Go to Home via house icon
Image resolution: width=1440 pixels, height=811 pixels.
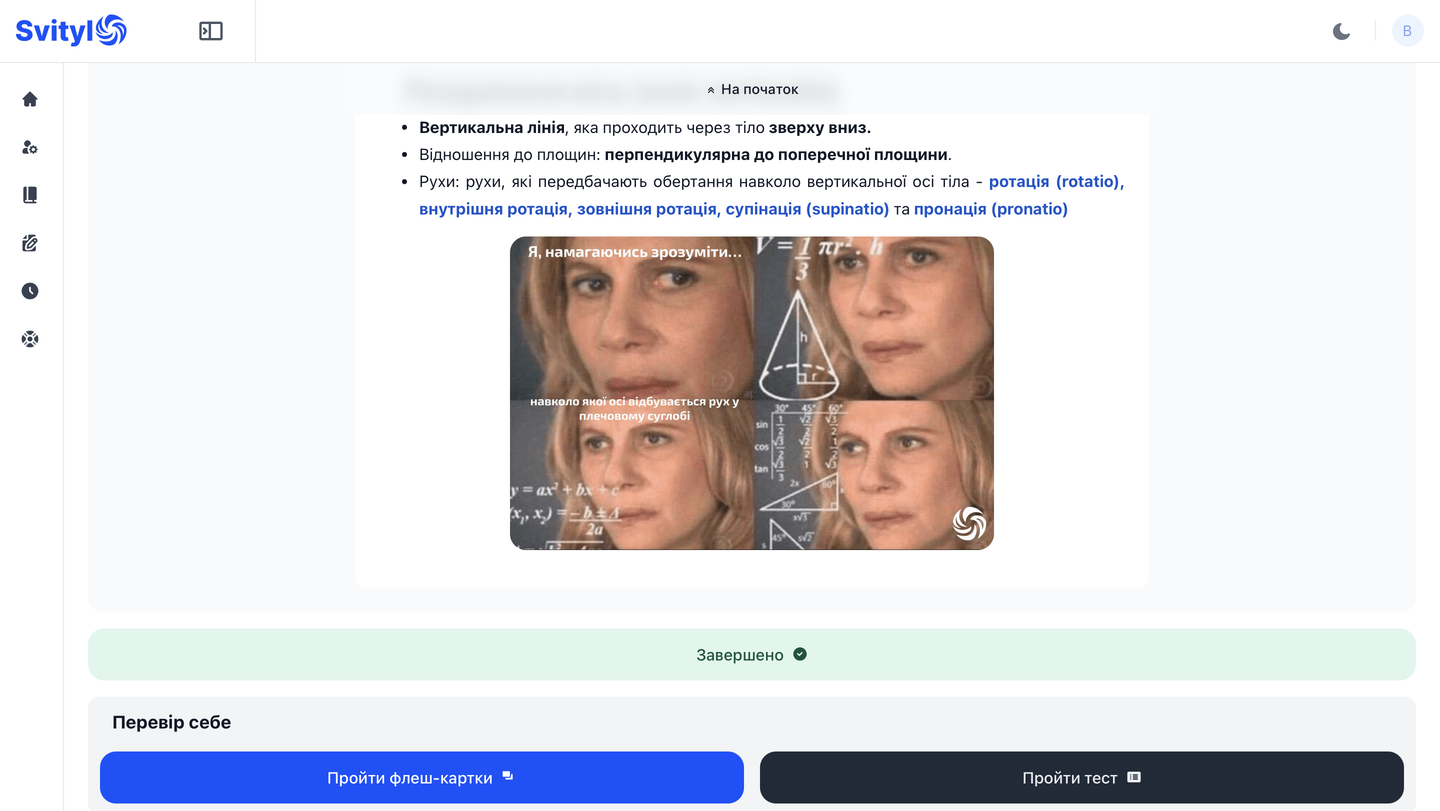point(30,99)
